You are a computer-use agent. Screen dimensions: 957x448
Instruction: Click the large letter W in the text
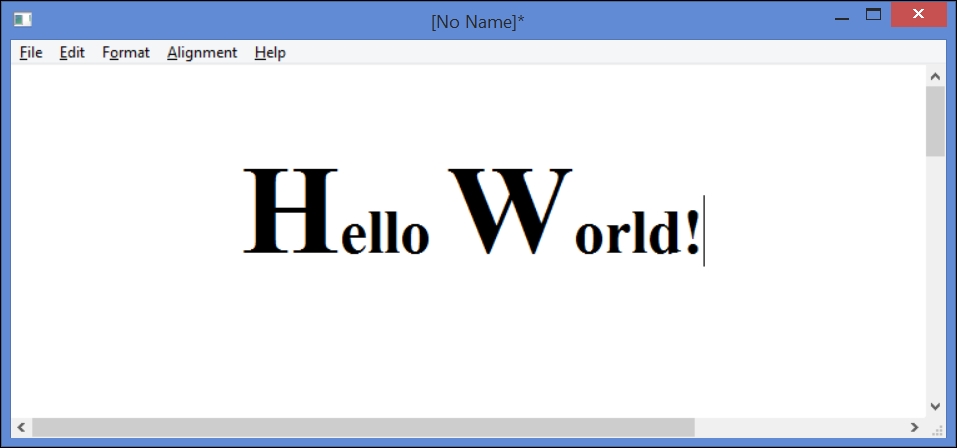point(510,211)
